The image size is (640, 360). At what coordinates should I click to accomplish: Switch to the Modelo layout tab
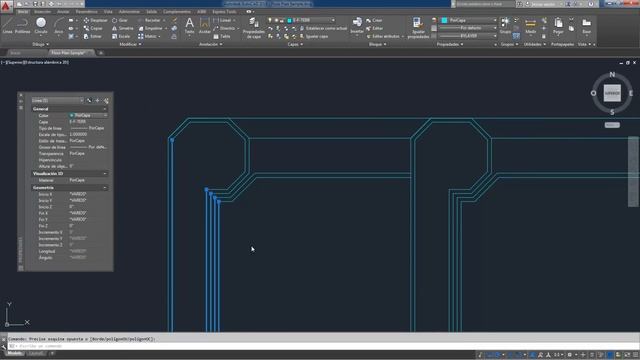15,353
